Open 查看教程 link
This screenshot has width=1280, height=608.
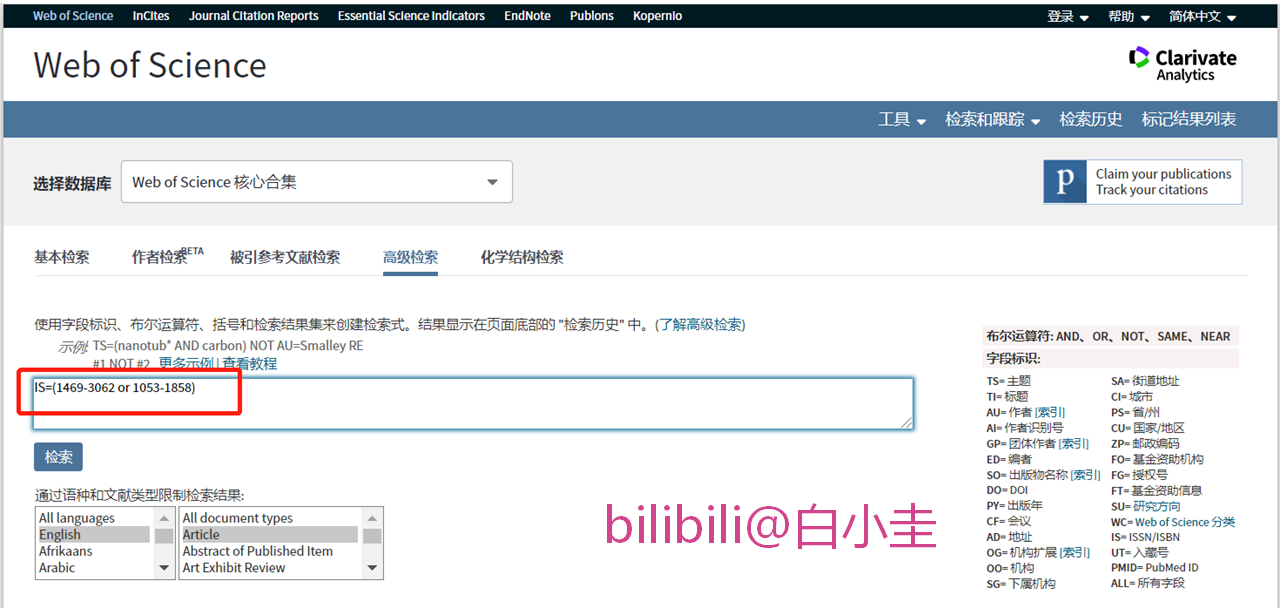pyautogui.click(x=250, y=364)
